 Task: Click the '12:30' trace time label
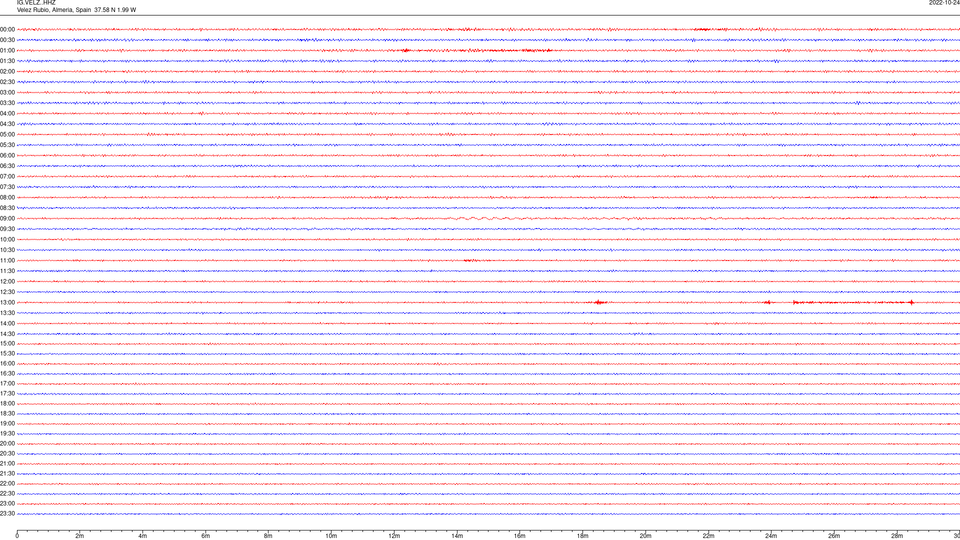point(7,292)
